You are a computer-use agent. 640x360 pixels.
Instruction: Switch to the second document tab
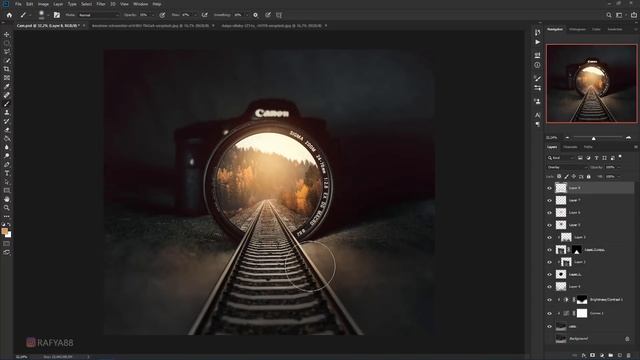click(x=150, y=26)
